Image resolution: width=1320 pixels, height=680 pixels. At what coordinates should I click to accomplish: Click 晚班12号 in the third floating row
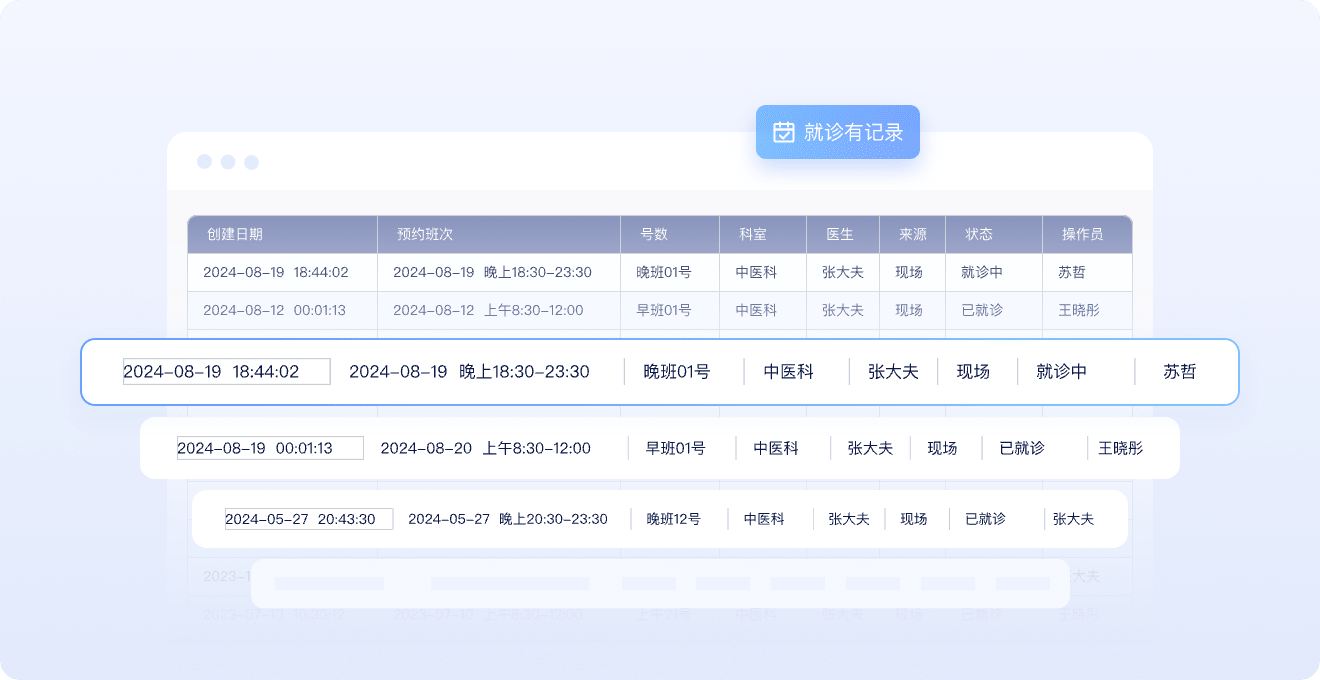click(673, 519)
